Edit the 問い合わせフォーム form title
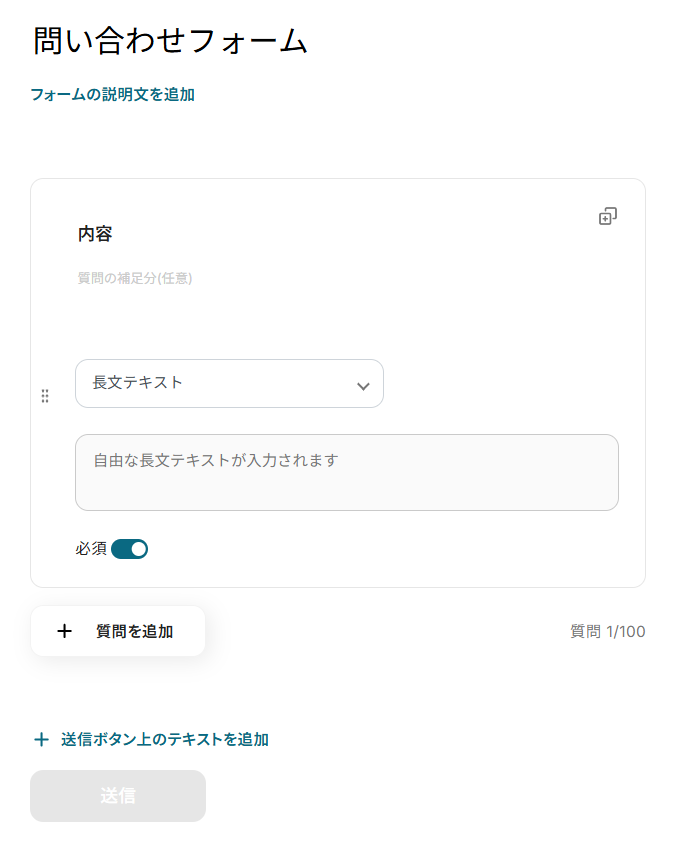Viewport: 685px width, 841px height. pyautogui.click(x=170, y=42)
